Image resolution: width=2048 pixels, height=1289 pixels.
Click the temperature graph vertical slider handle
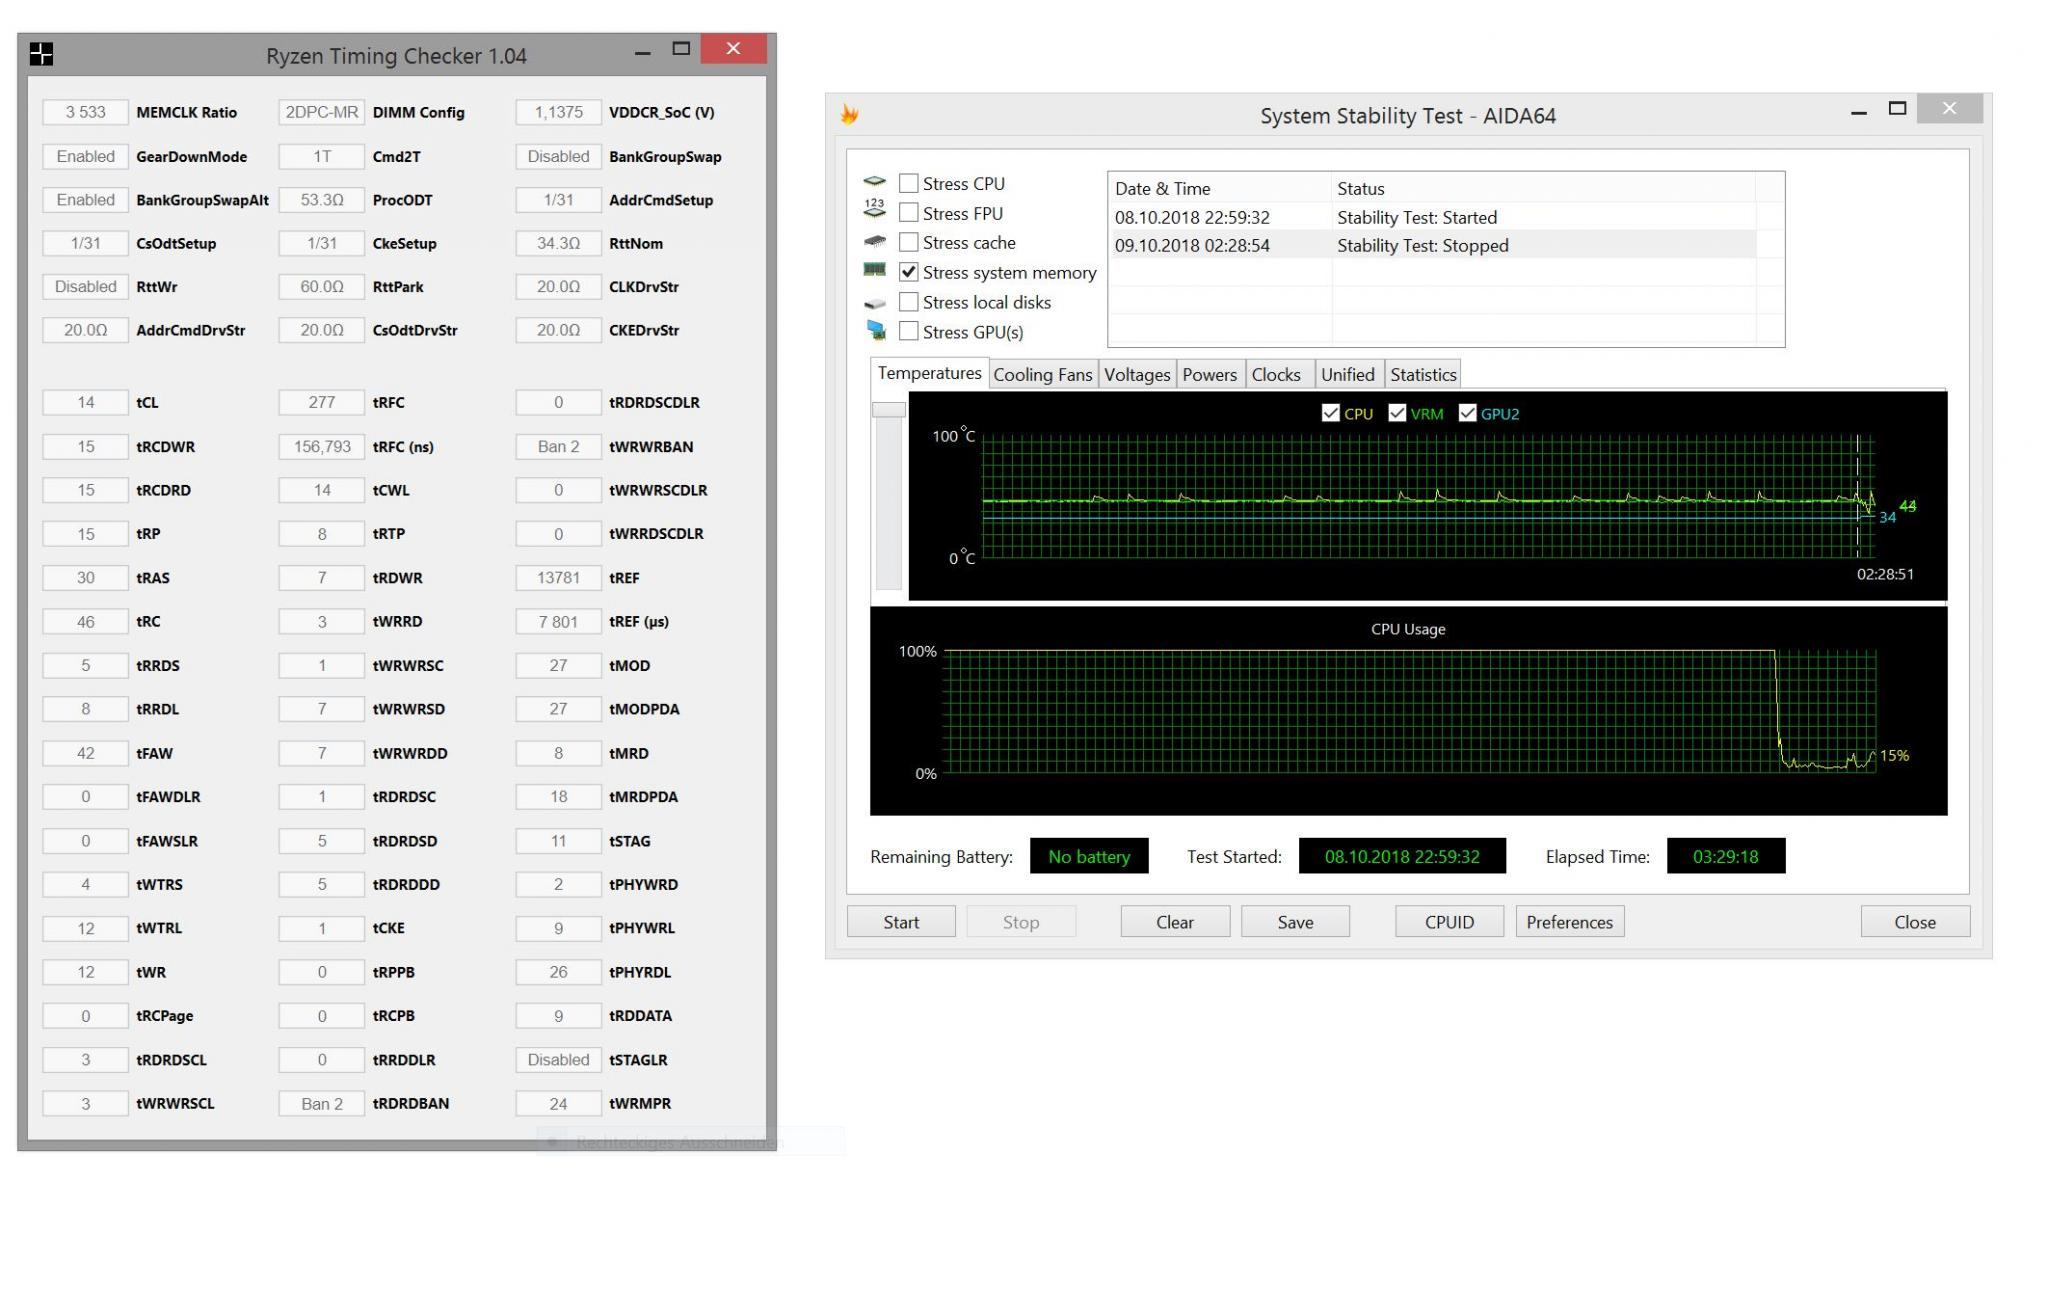(889, 410)
